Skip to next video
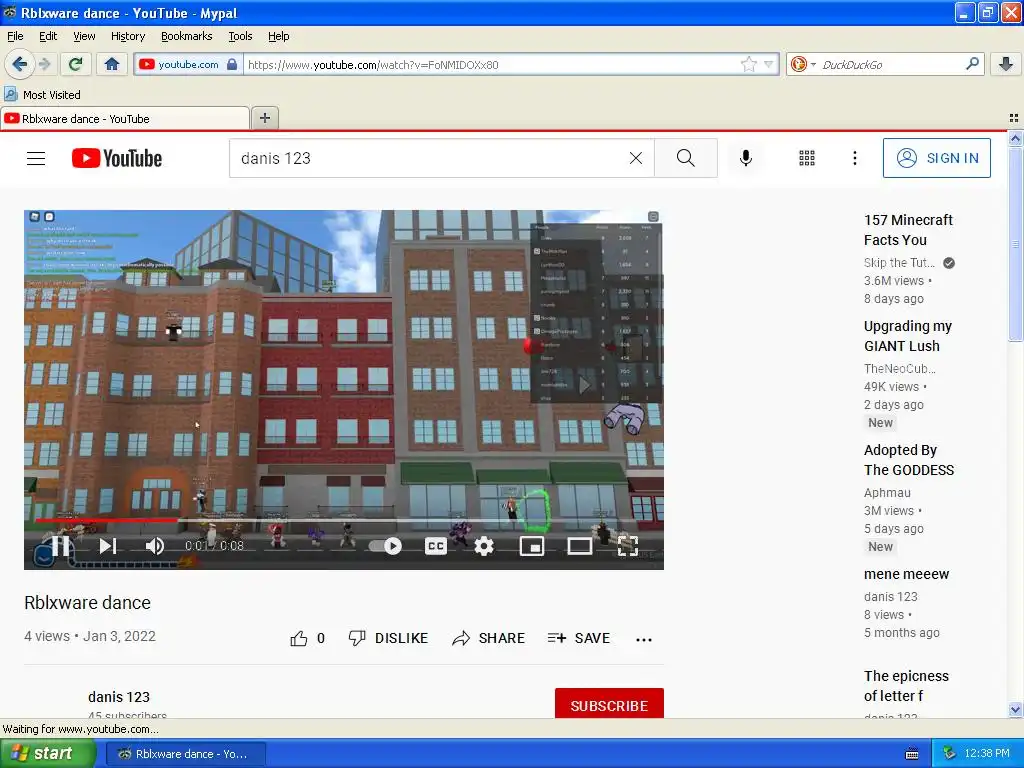This screenshot has height=768, width=1024. point(108,546)
